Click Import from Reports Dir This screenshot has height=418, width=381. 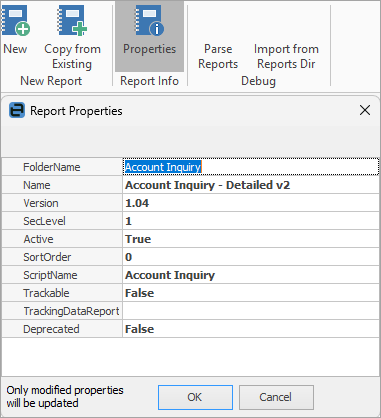(286, 56)
